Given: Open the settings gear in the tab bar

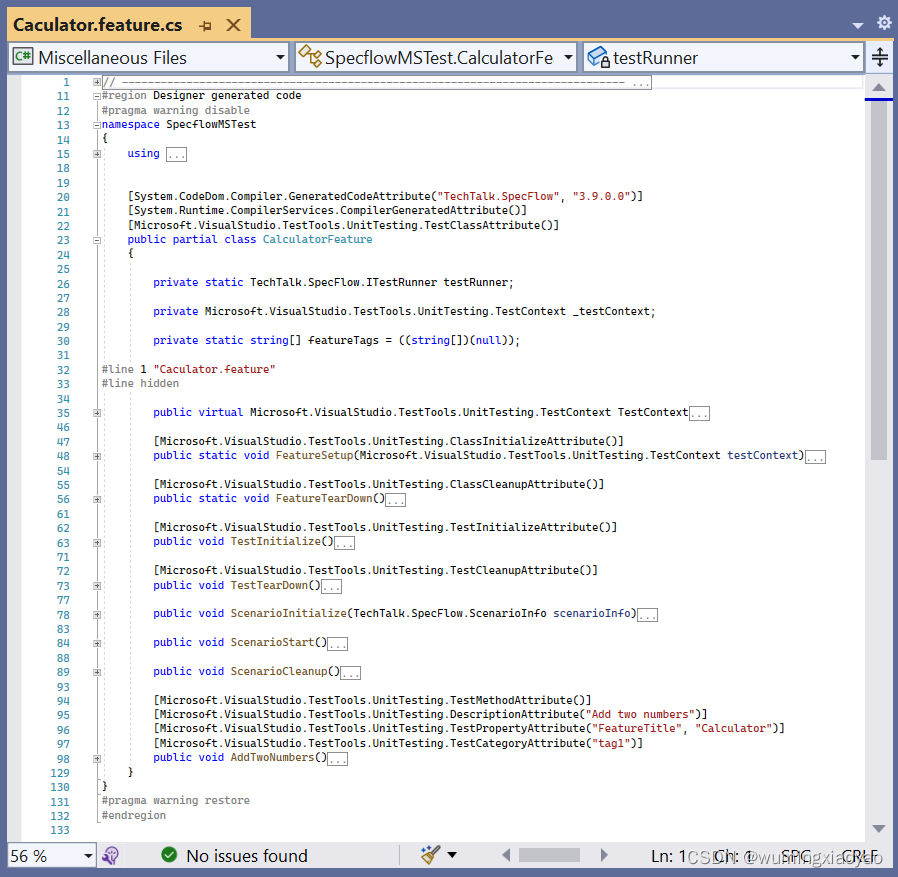Looking at the screenshot, I should [x=884, y=23].
